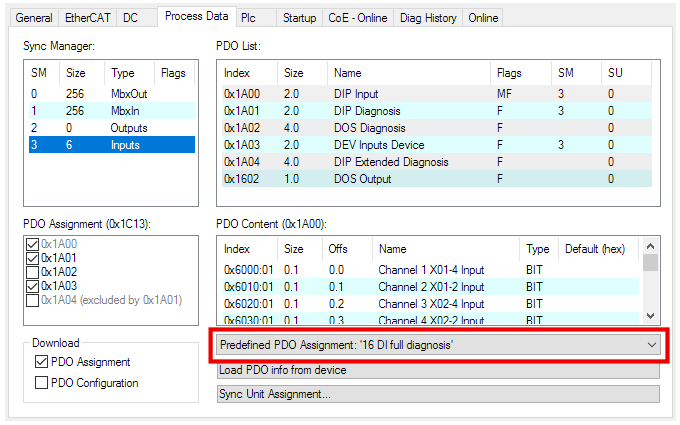Open the Predefined PDO Assignment dropdown
680x425 pixels.
438,345
